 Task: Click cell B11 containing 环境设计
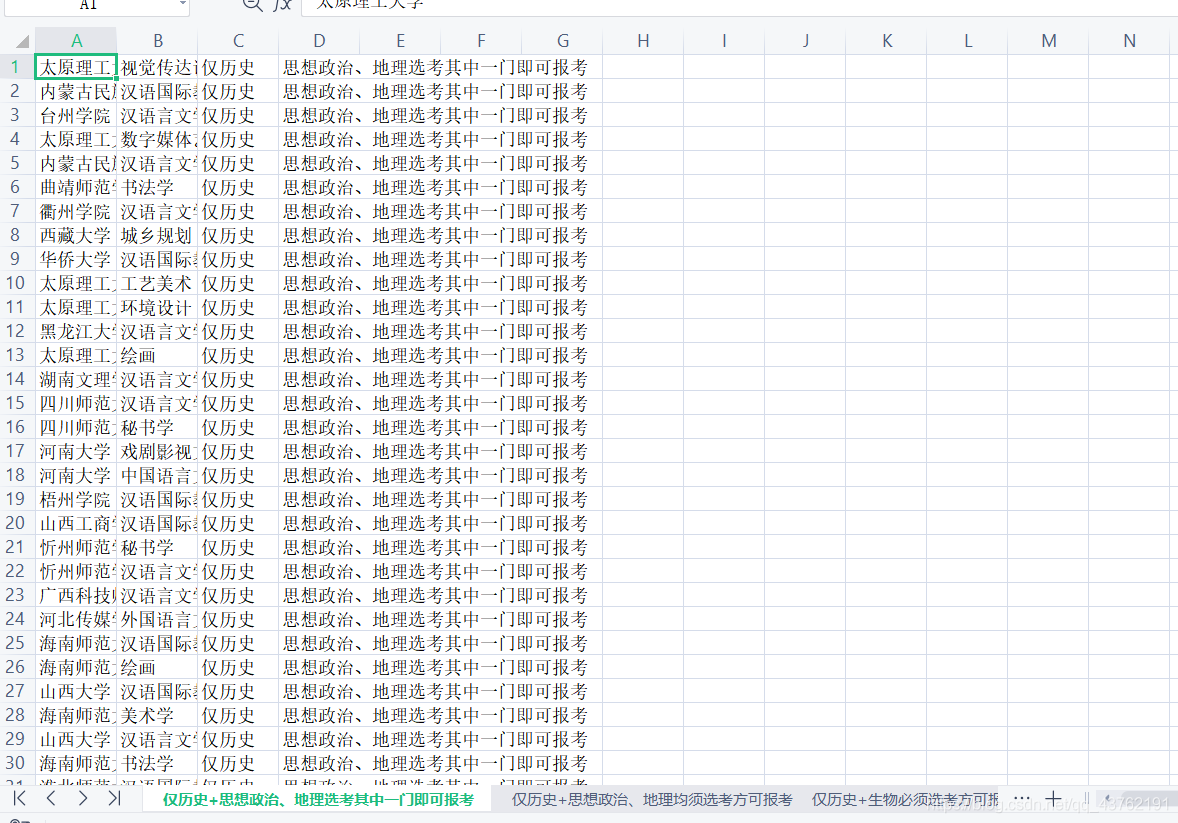[x=157, y=307]
